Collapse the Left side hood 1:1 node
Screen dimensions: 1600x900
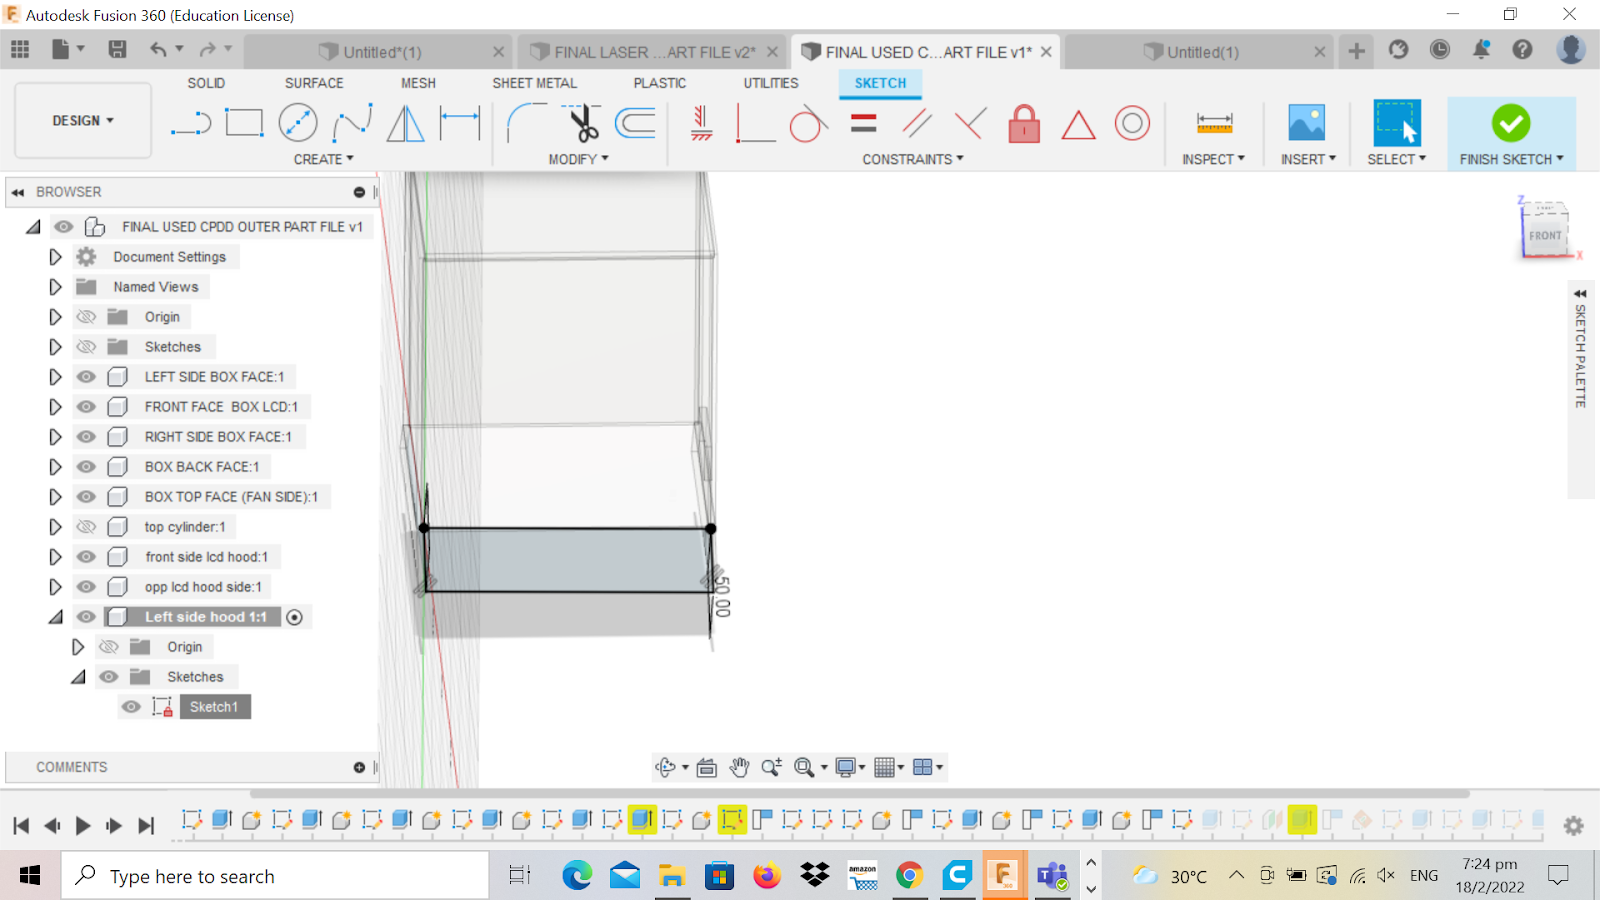55,617
